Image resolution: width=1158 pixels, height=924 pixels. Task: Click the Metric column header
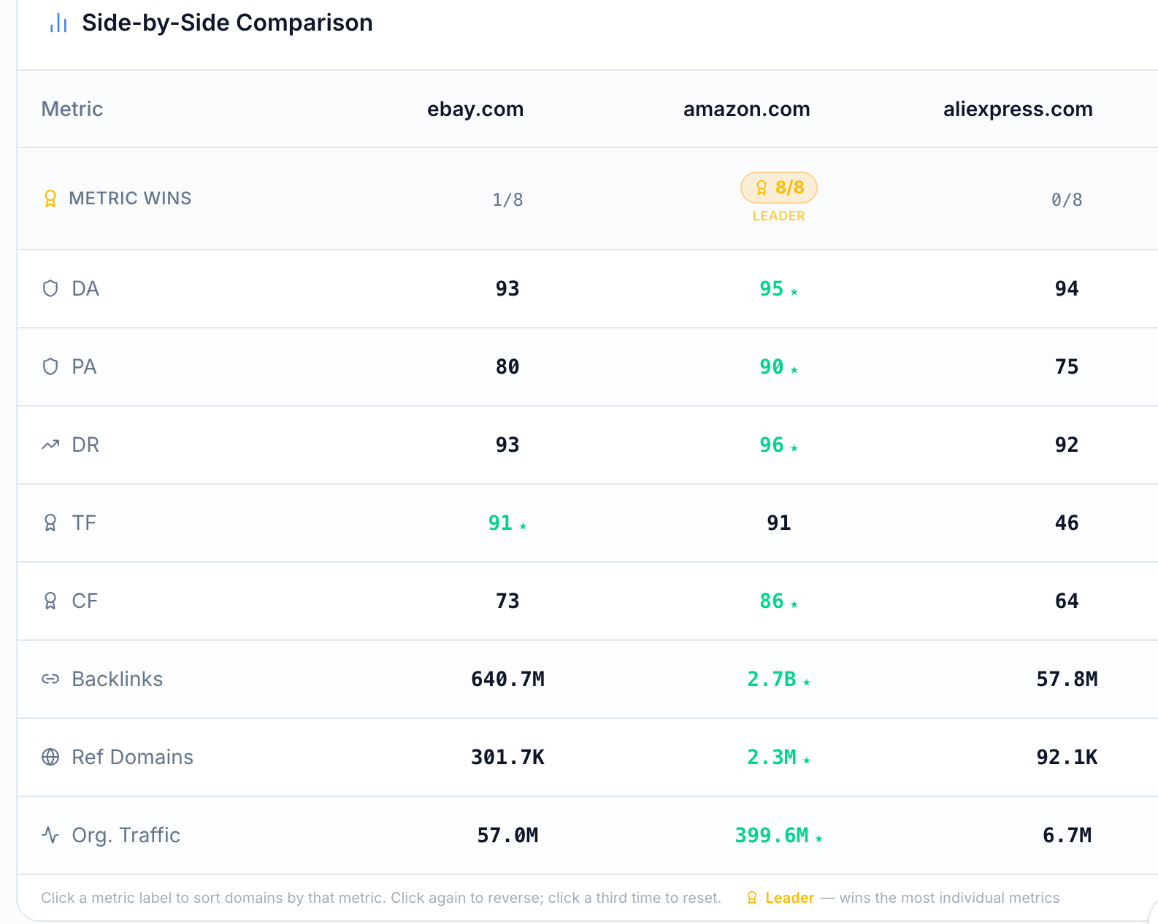72,109
